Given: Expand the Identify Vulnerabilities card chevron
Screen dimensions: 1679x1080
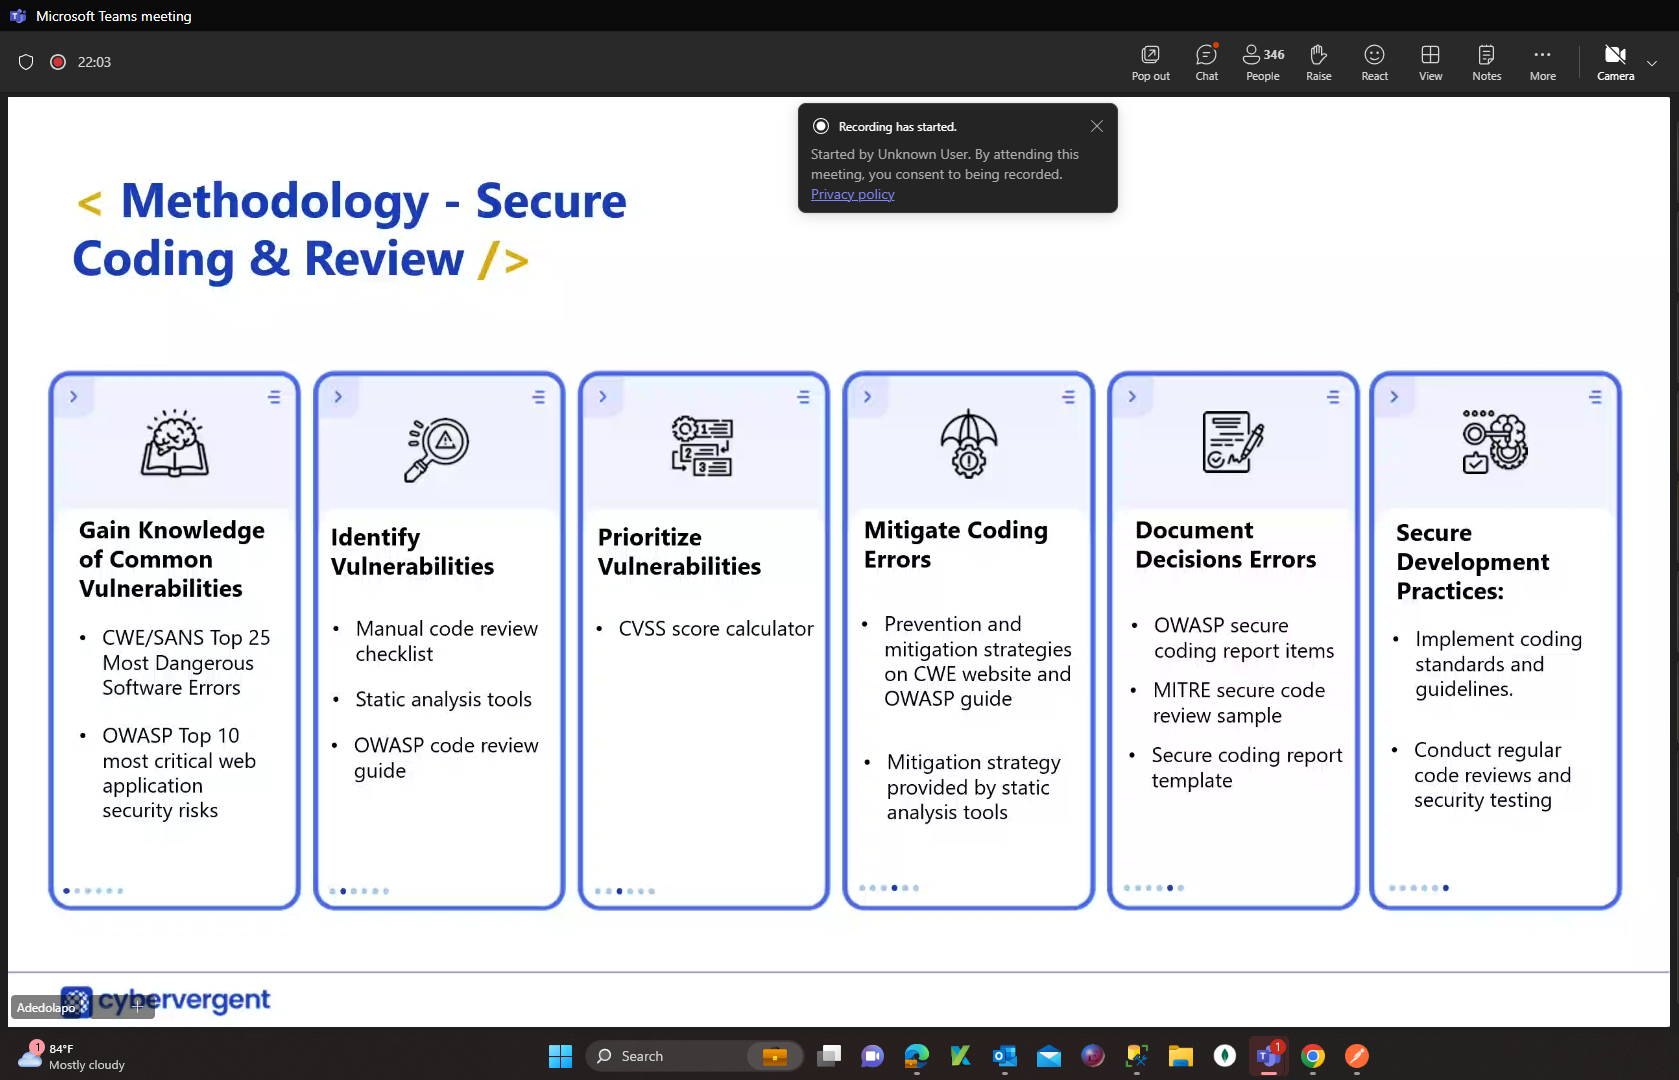Looking at the screenshot, I should (338, 397).
